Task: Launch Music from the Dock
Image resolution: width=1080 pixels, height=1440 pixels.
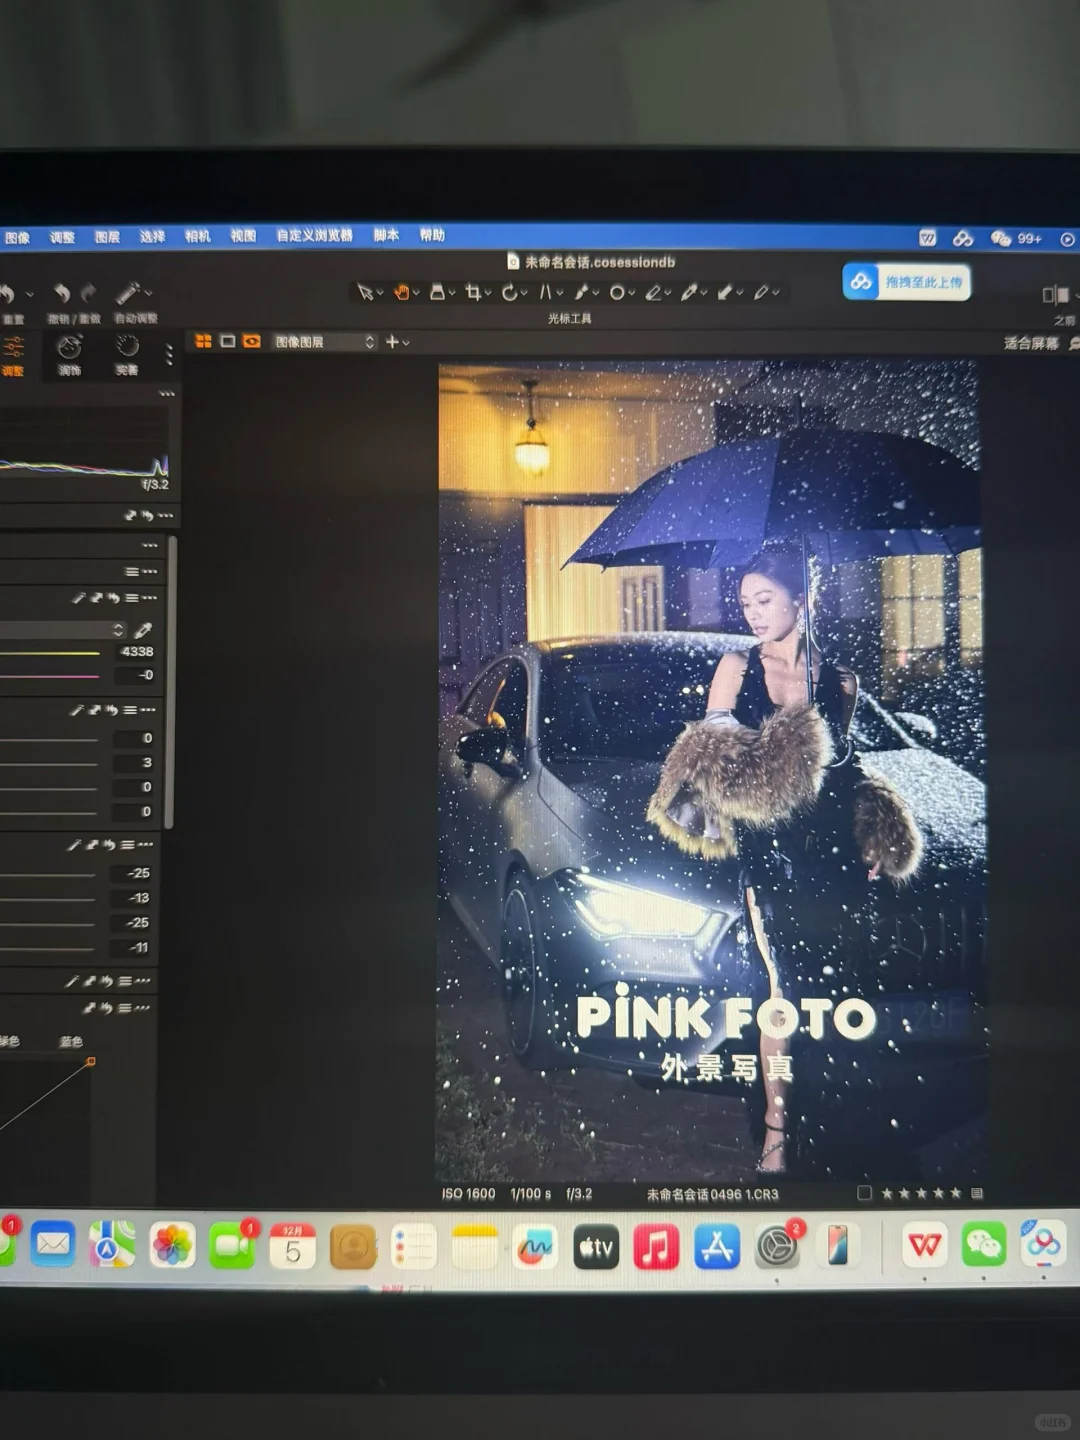Action: (656, 1247)
